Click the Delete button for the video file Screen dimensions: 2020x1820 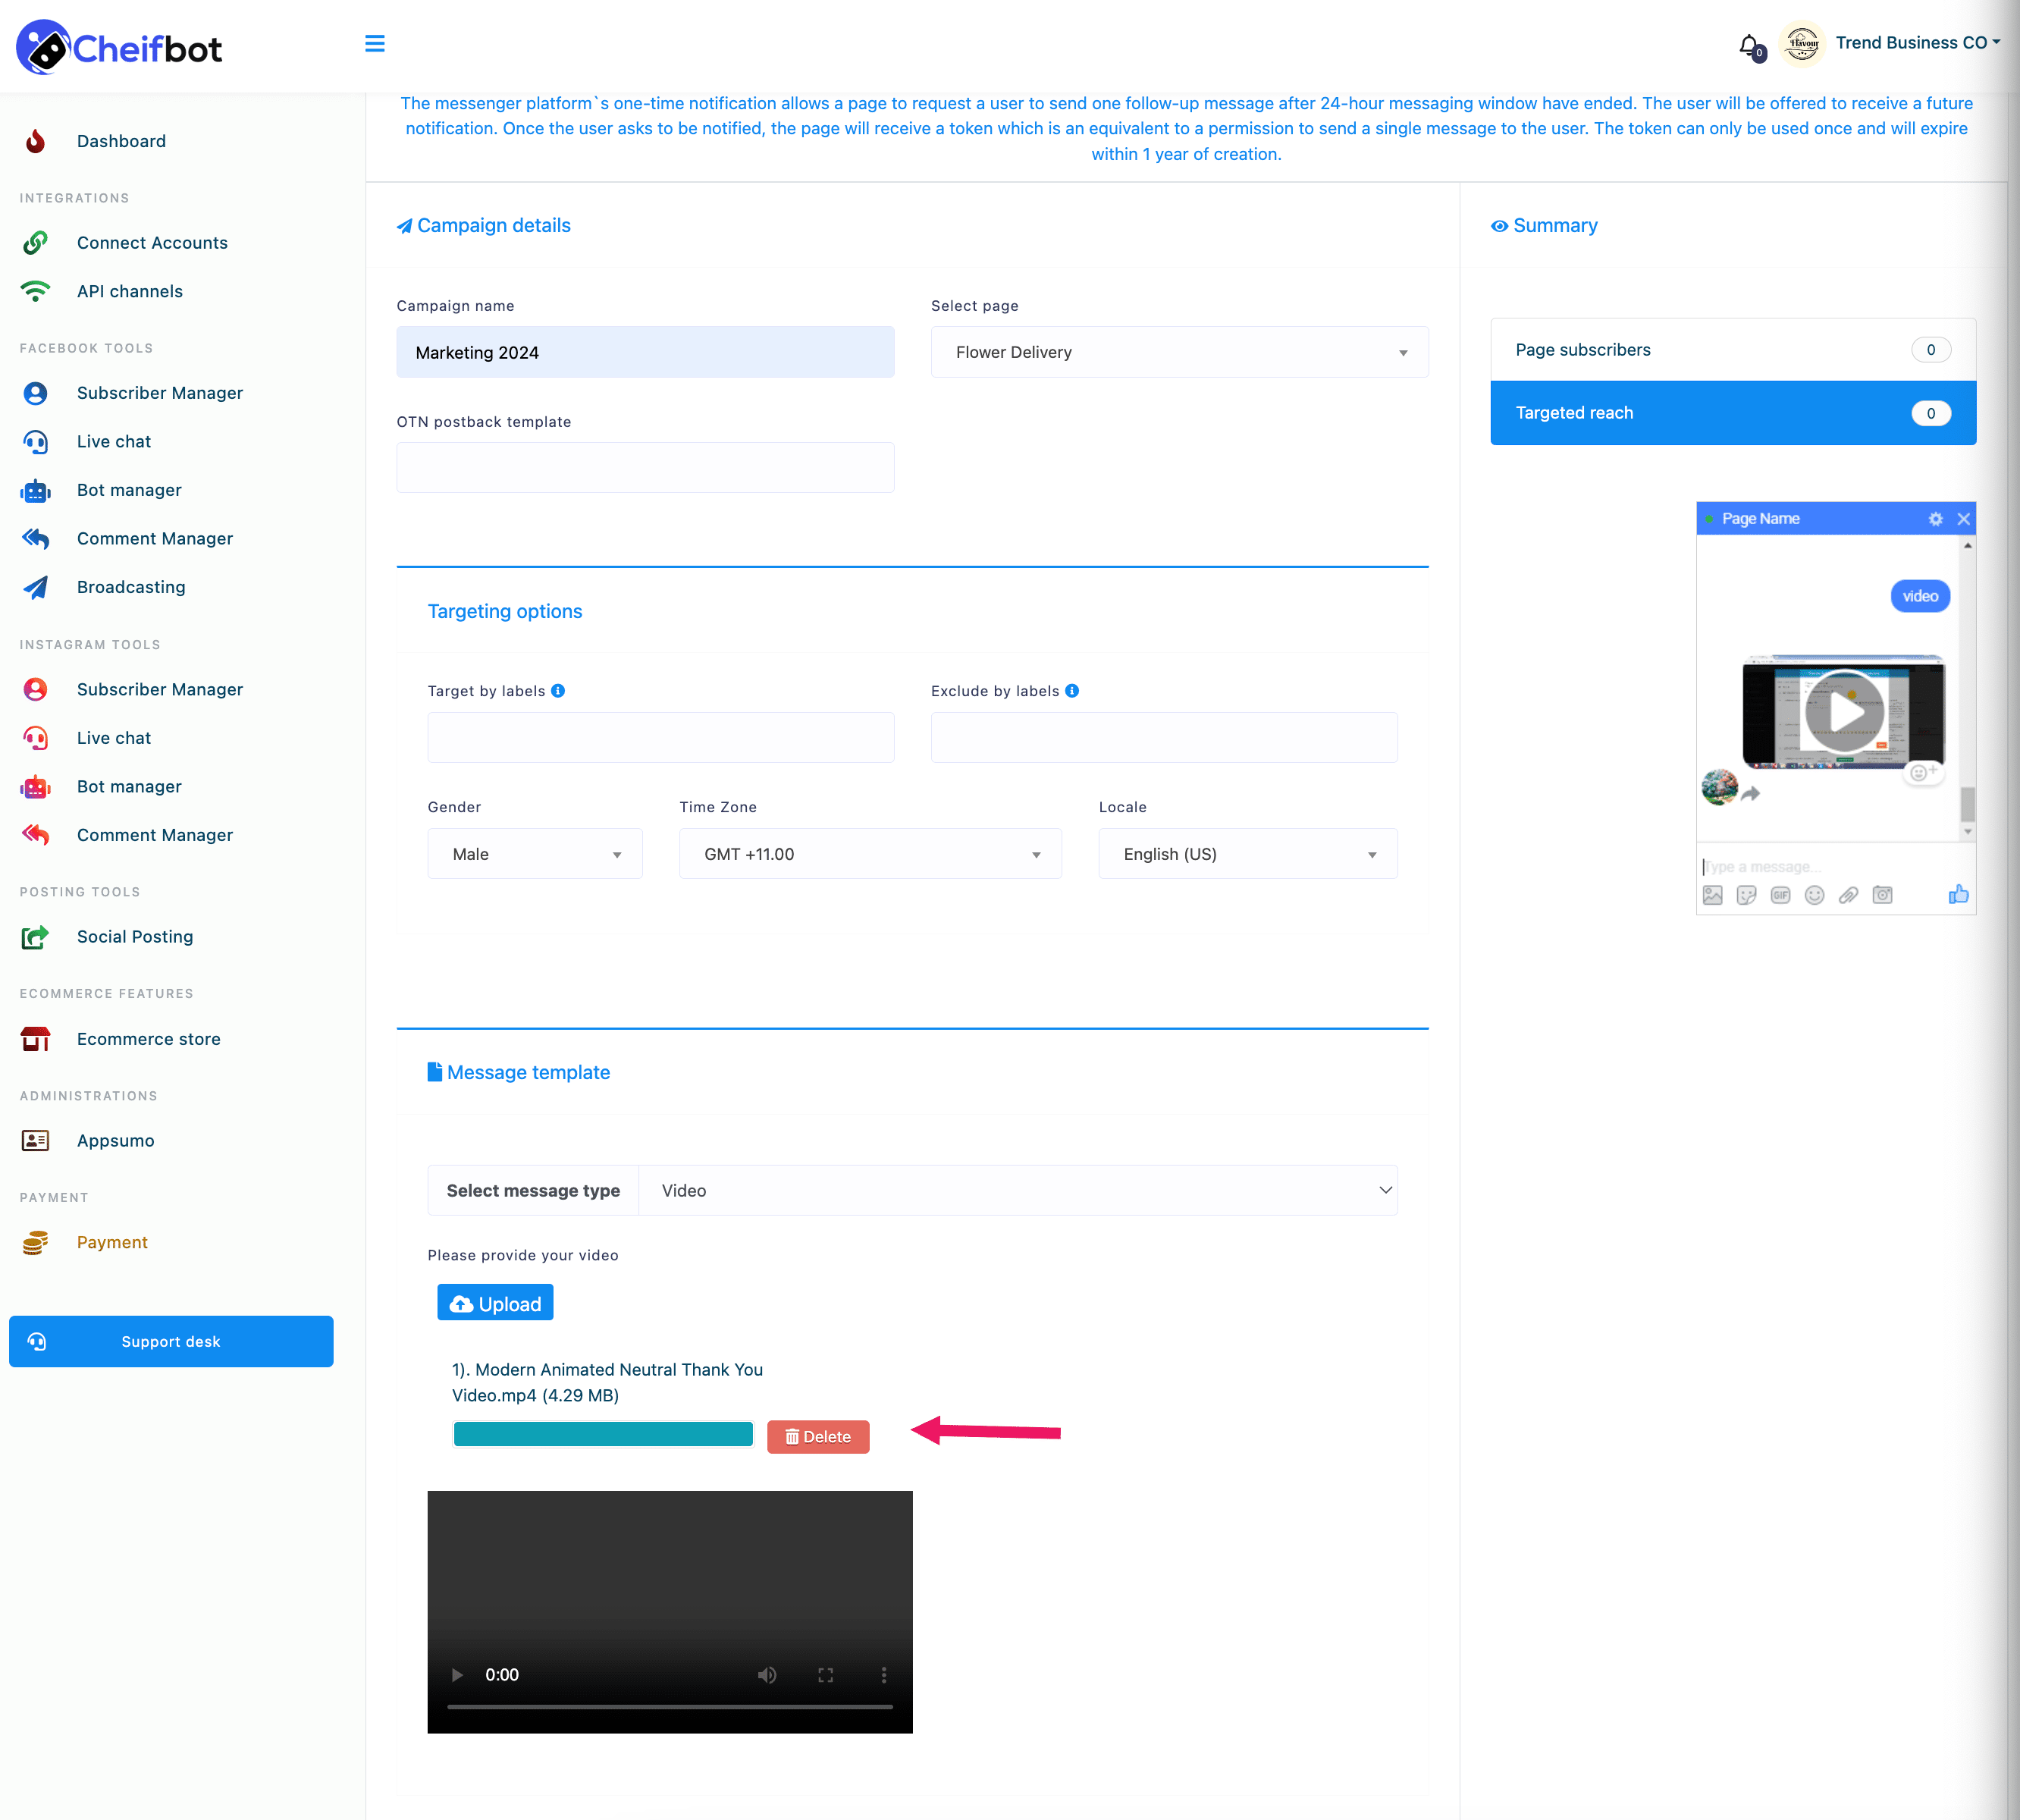click(x=817, y=1436)
